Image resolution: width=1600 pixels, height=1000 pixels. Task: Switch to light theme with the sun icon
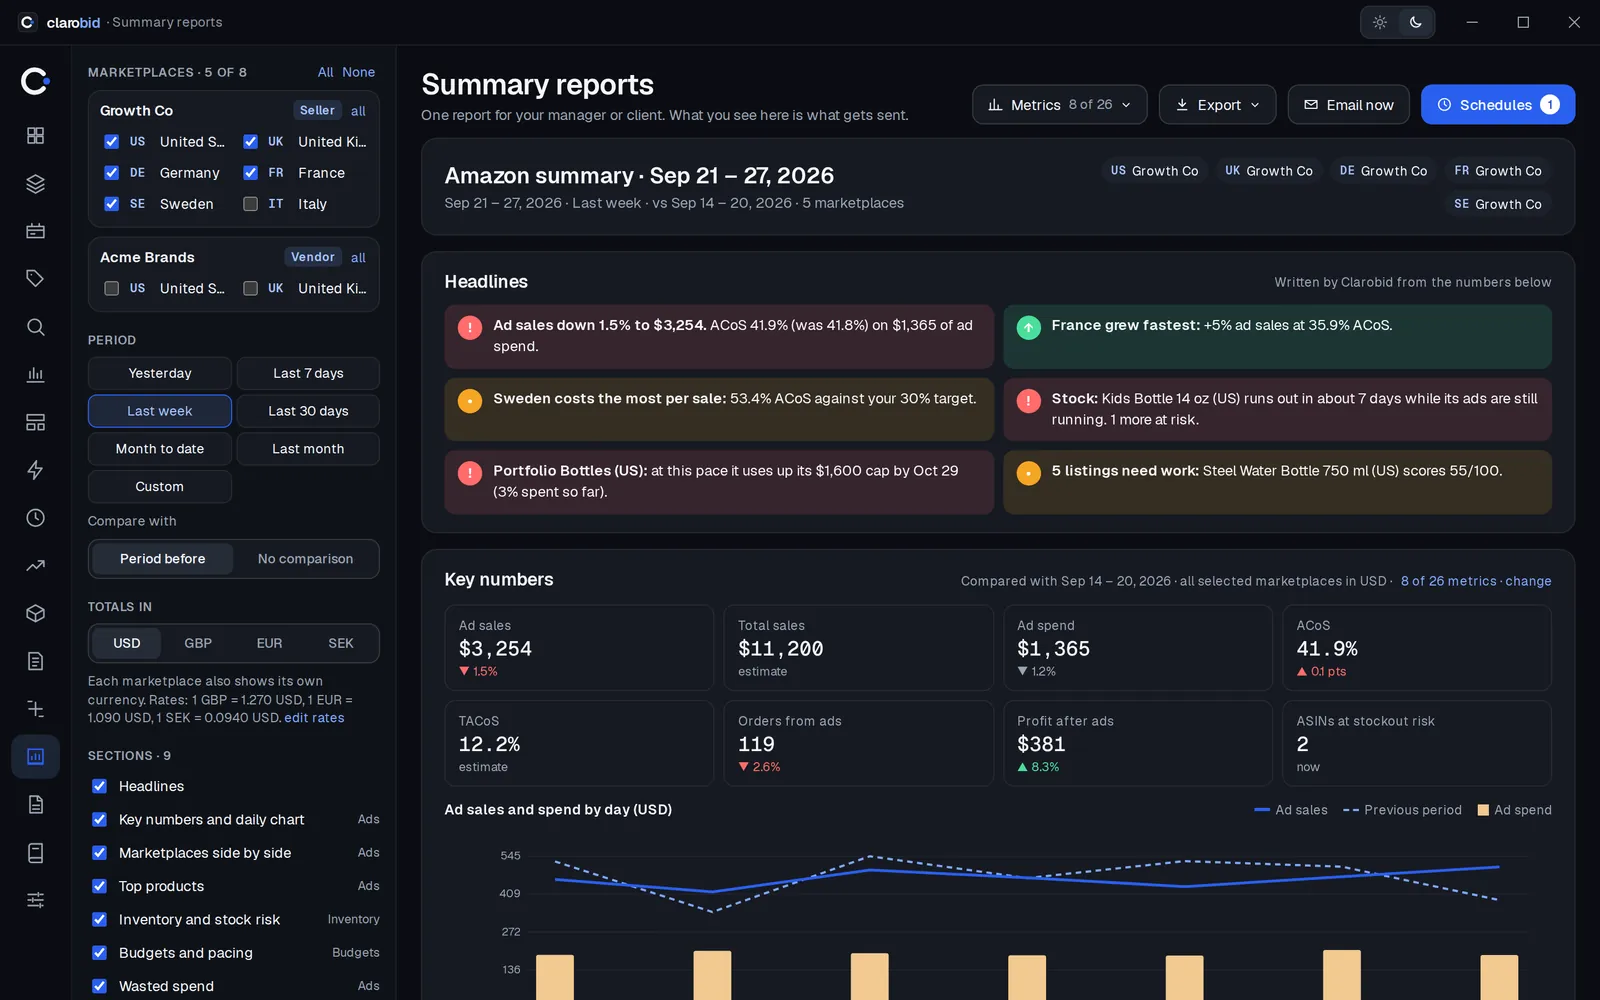coord(1380,22)
